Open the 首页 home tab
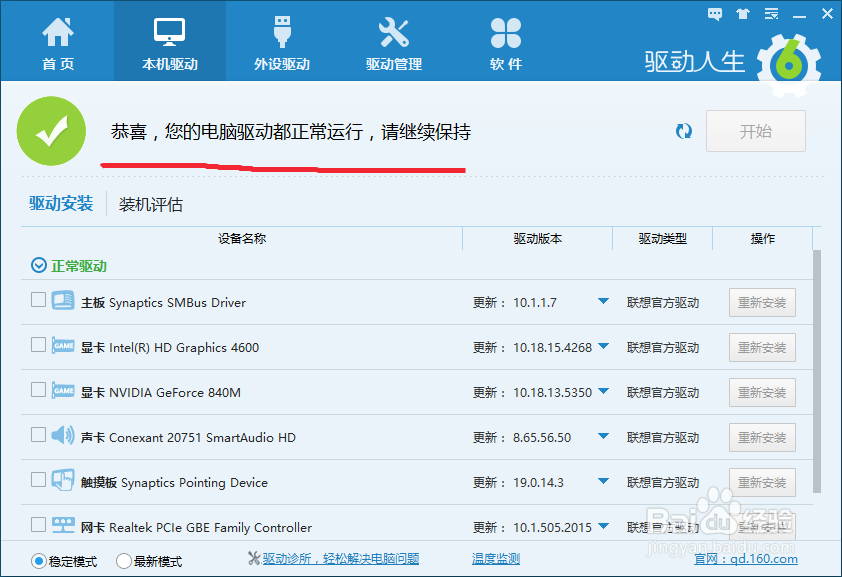This screenshot has height=577, width=842. [x=57, y=43]
